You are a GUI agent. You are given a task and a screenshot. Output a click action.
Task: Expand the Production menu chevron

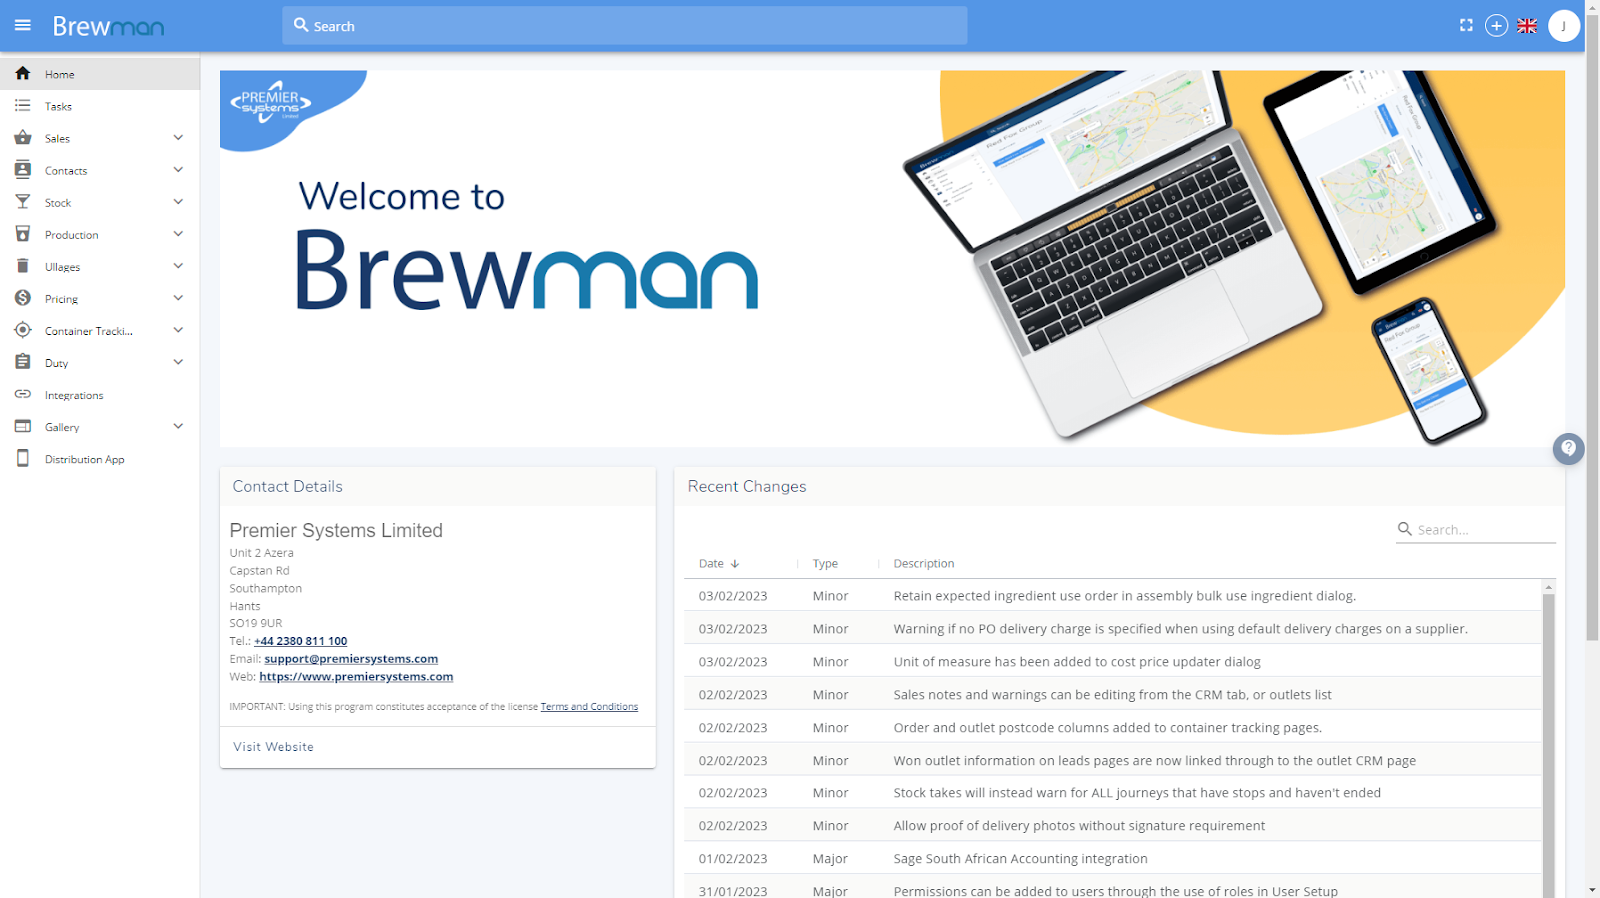click(x=178, y=234)
